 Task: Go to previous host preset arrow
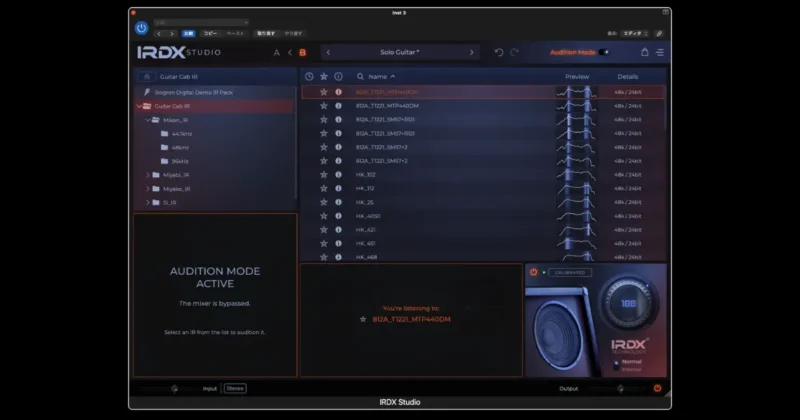[159, 34]
